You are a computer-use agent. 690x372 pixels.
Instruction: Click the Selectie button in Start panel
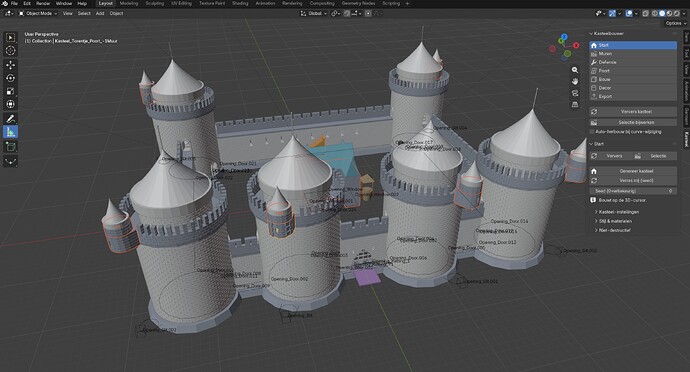pyautogui.click(x=655, y=156)
